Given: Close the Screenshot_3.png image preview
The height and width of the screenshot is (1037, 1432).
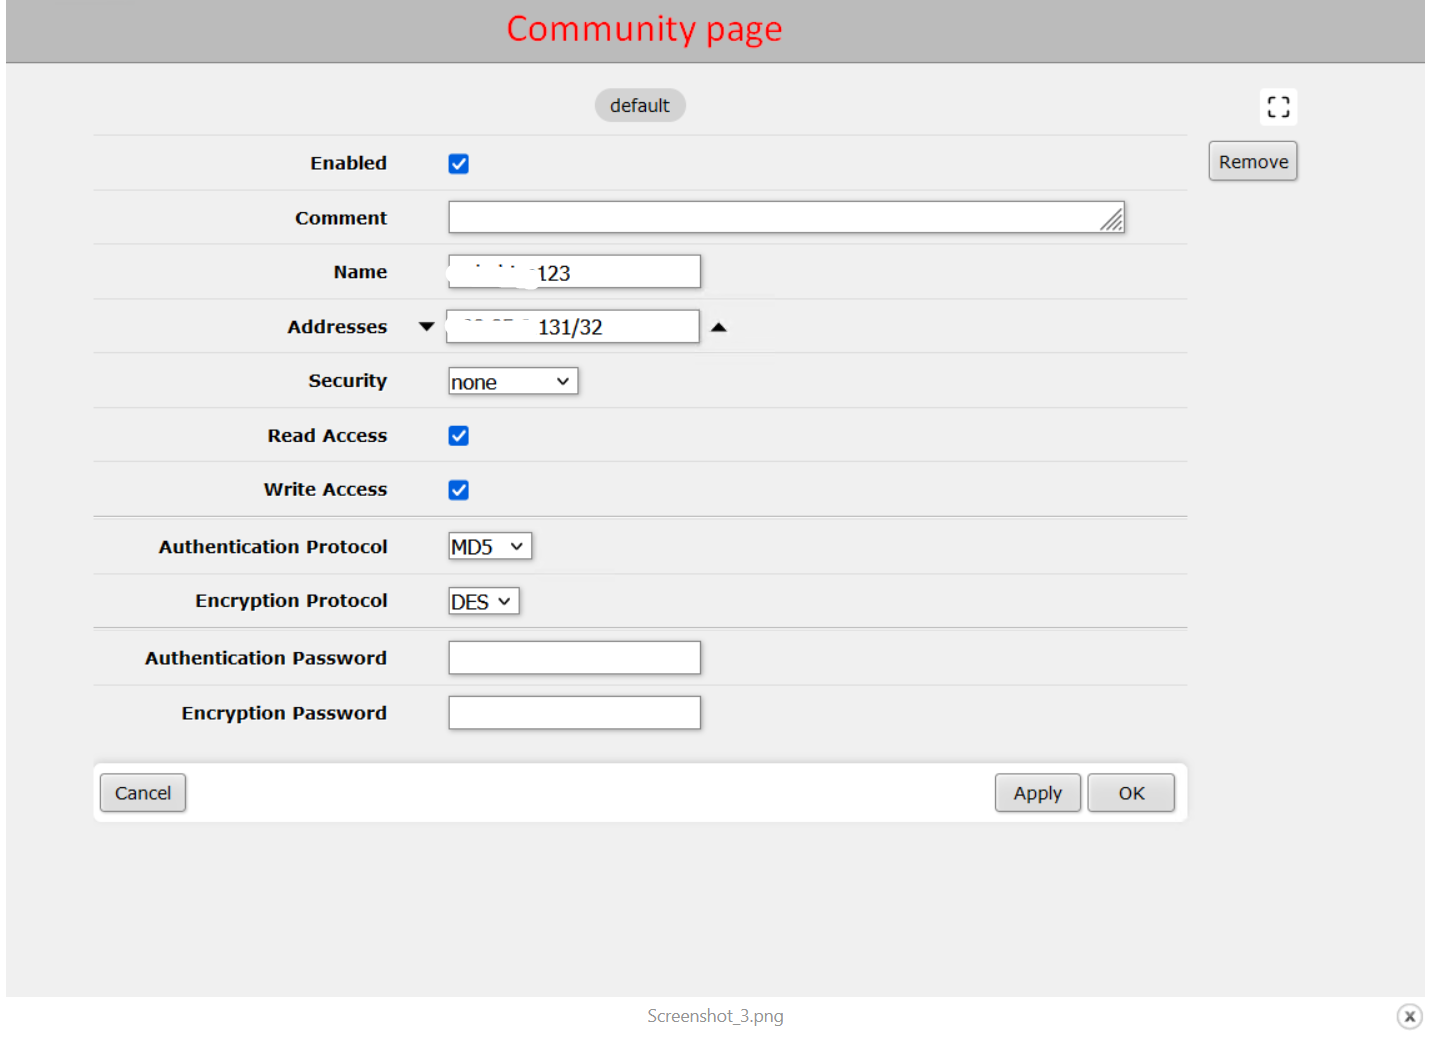Looking at the screenshot, I should [1409, 1016].
